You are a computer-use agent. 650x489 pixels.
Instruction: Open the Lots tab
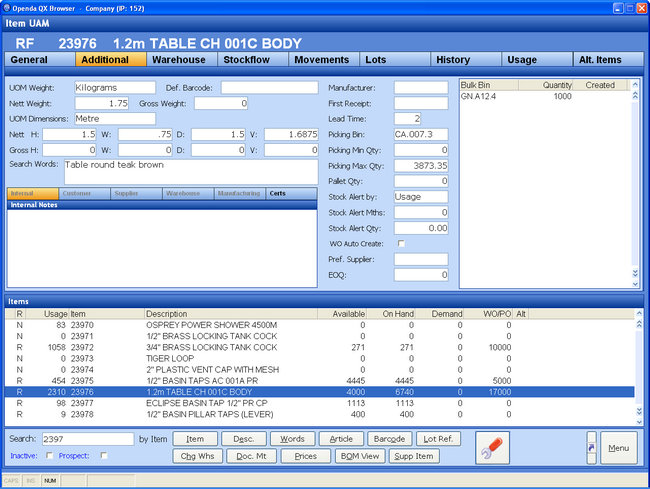click(395, 60)
